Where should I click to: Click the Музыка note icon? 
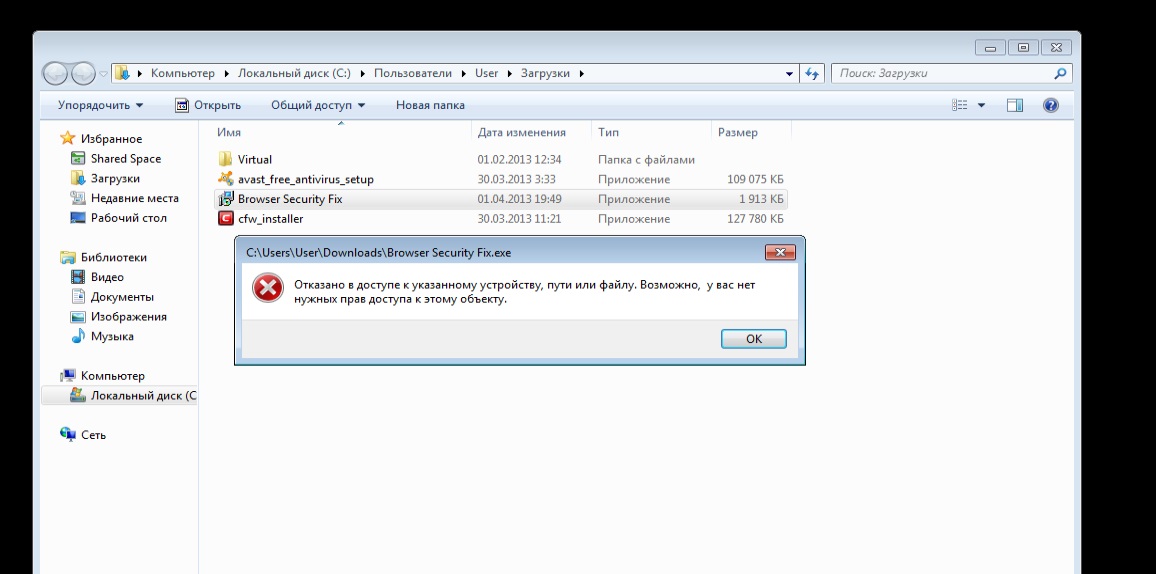pos(77,337)
